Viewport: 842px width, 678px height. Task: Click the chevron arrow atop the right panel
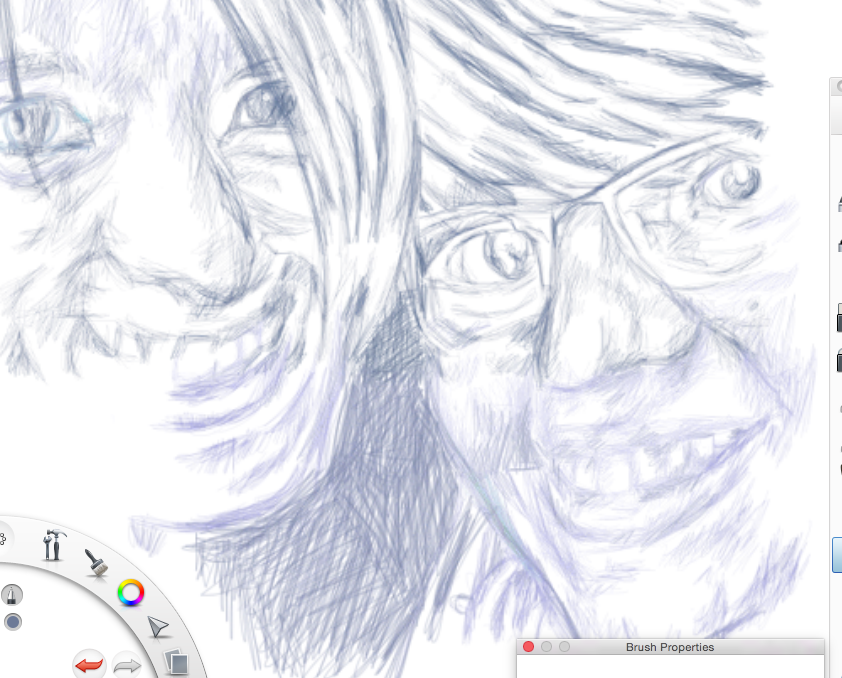[838, 86]
